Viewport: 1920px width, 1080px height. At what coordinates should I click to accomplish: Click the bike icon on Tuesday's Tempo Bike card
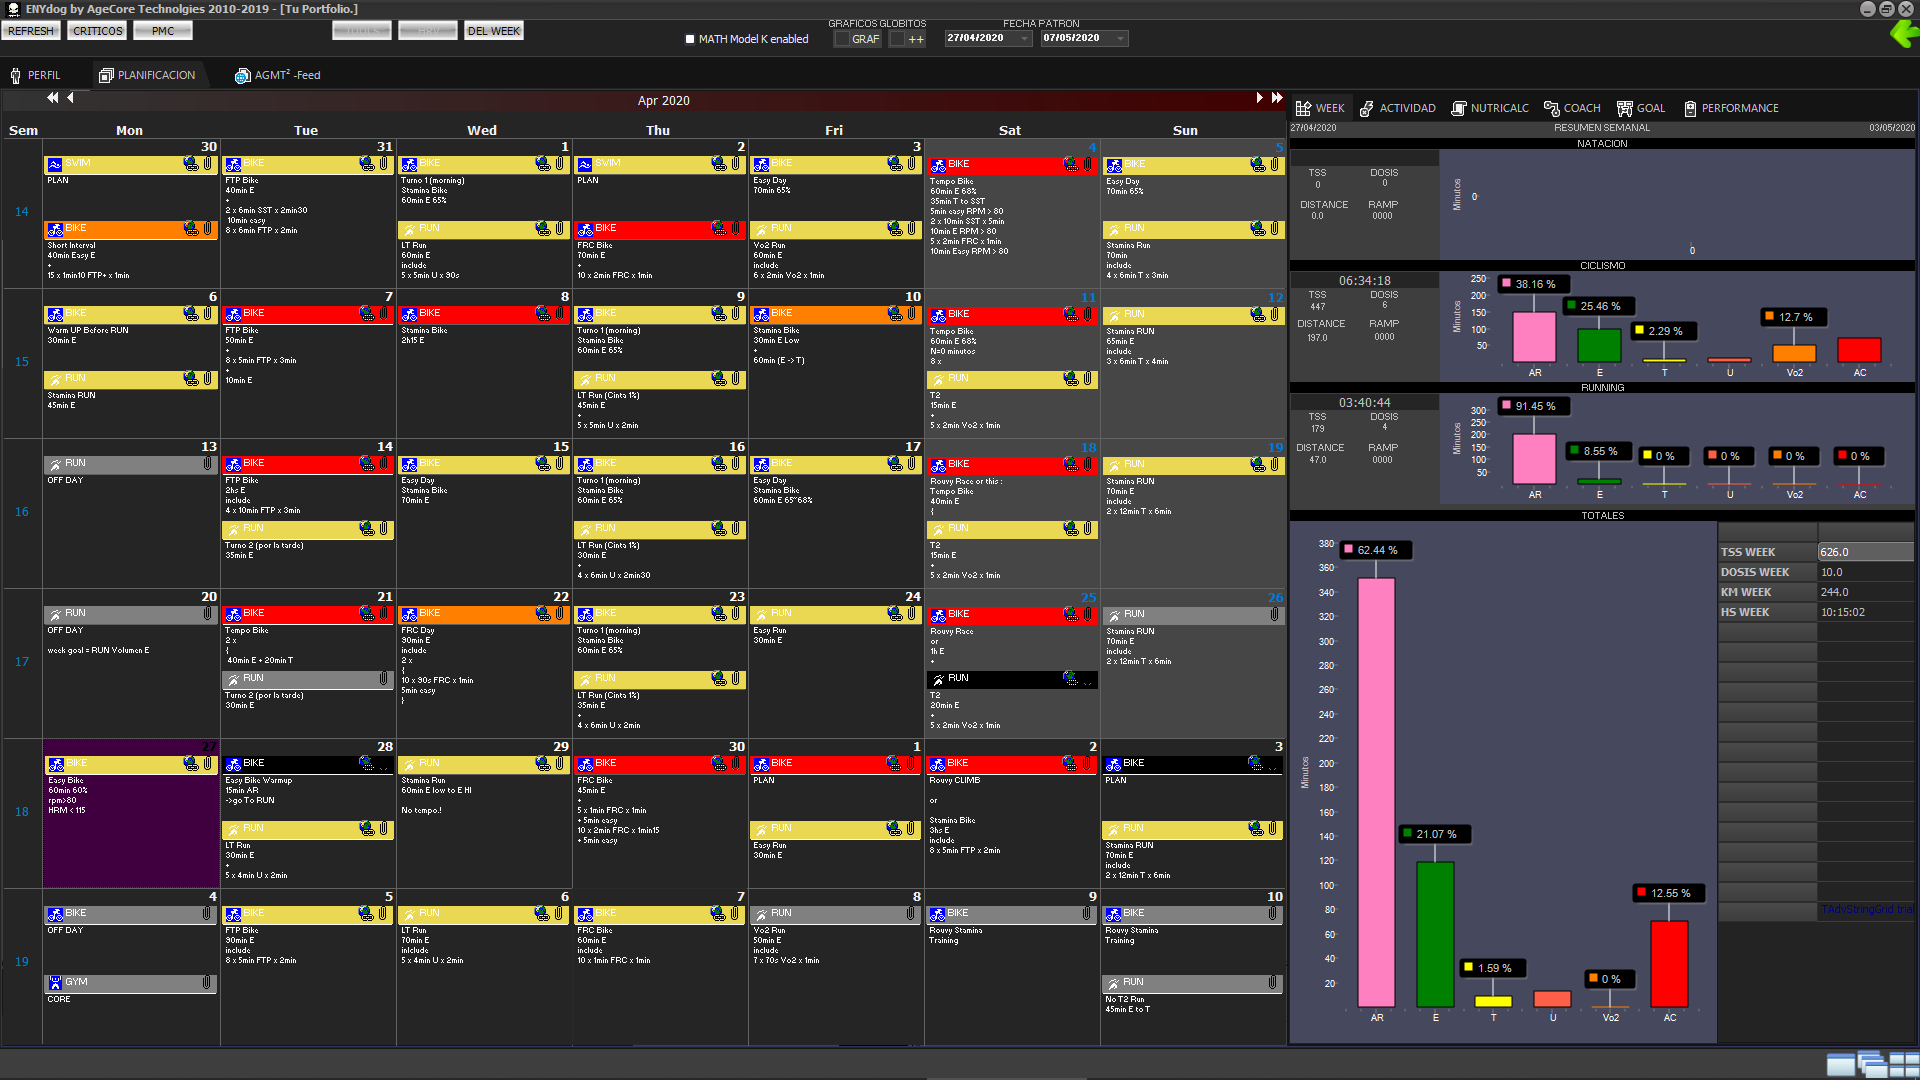pyautogui.click(x=232, y=614)
